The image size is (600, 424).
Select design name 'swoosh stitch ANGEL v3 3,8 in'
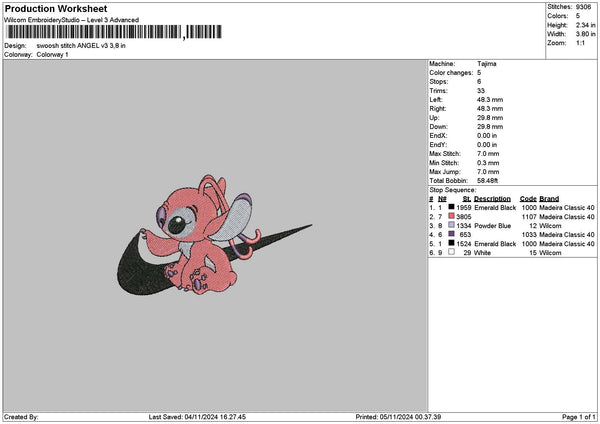click(x=81, y=46)
